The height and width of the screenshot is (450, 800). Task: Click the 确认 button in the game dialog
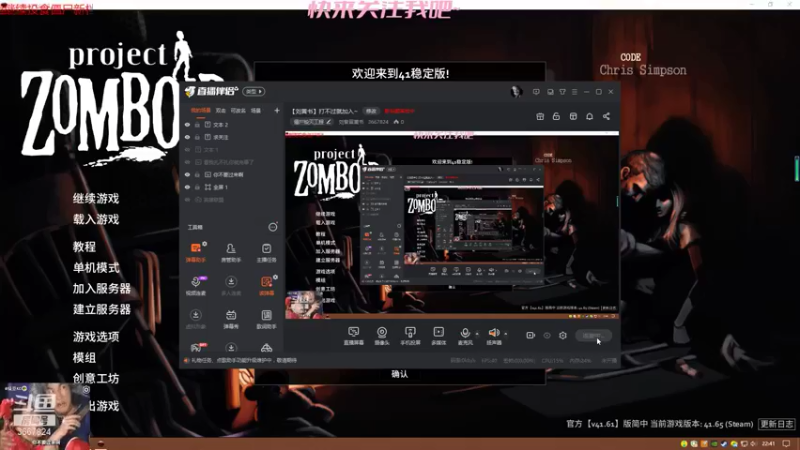click(x=399, y=374)
